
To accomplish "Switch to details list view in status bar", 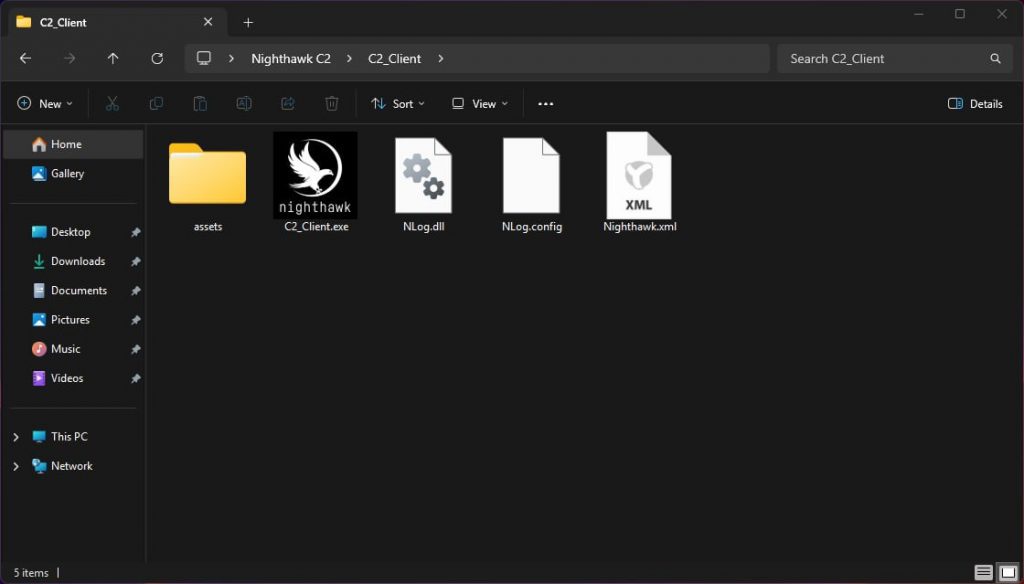I will [x=984, y=573].
